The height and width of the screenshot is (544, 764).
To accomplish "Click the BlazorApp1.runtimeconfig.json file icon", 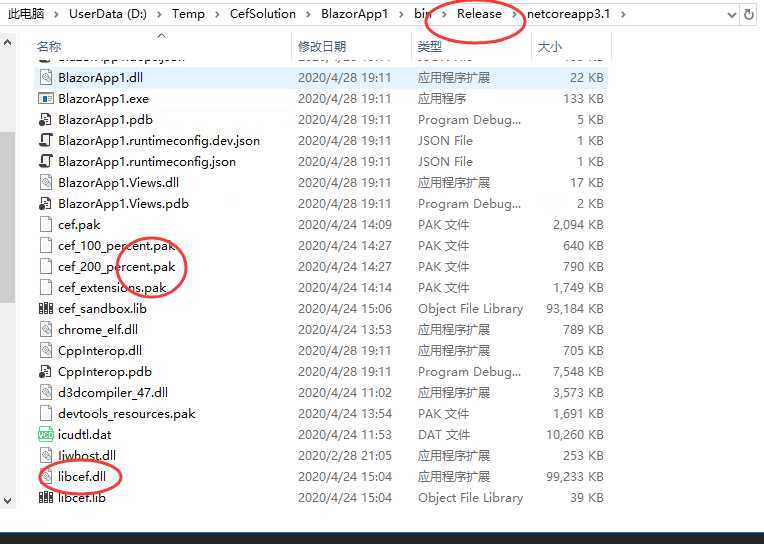I will 45,162.
